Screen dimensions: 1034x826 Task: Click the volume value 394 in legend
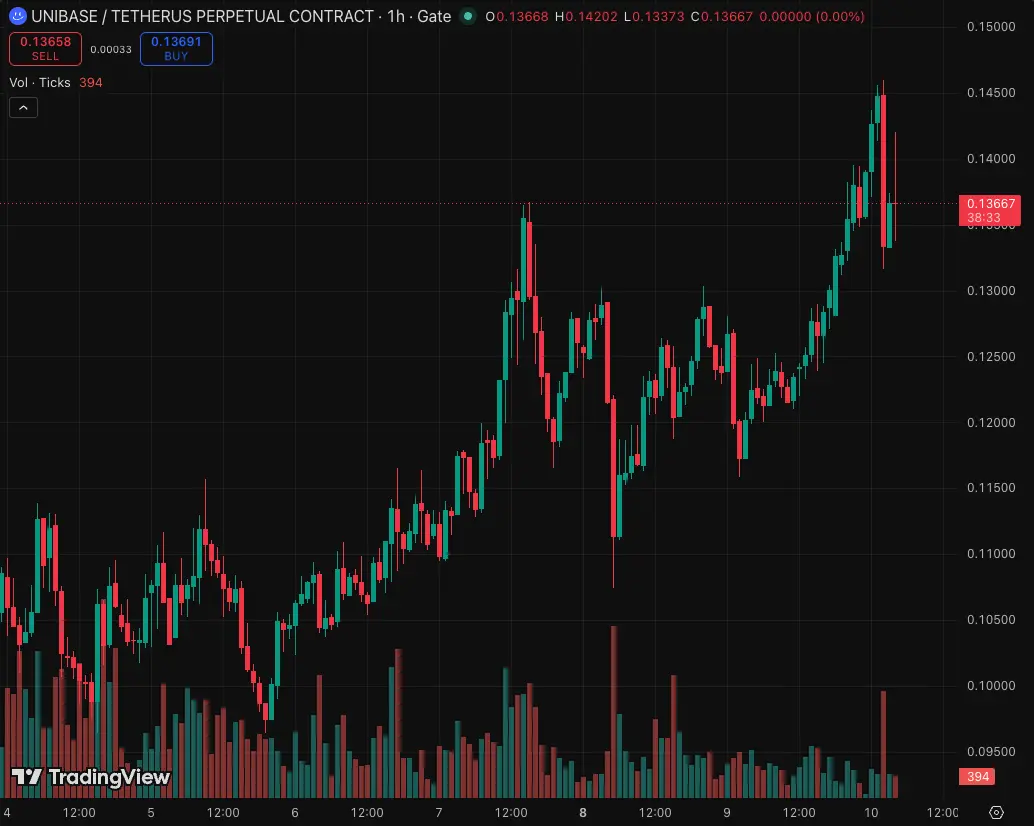coord(90,82)
